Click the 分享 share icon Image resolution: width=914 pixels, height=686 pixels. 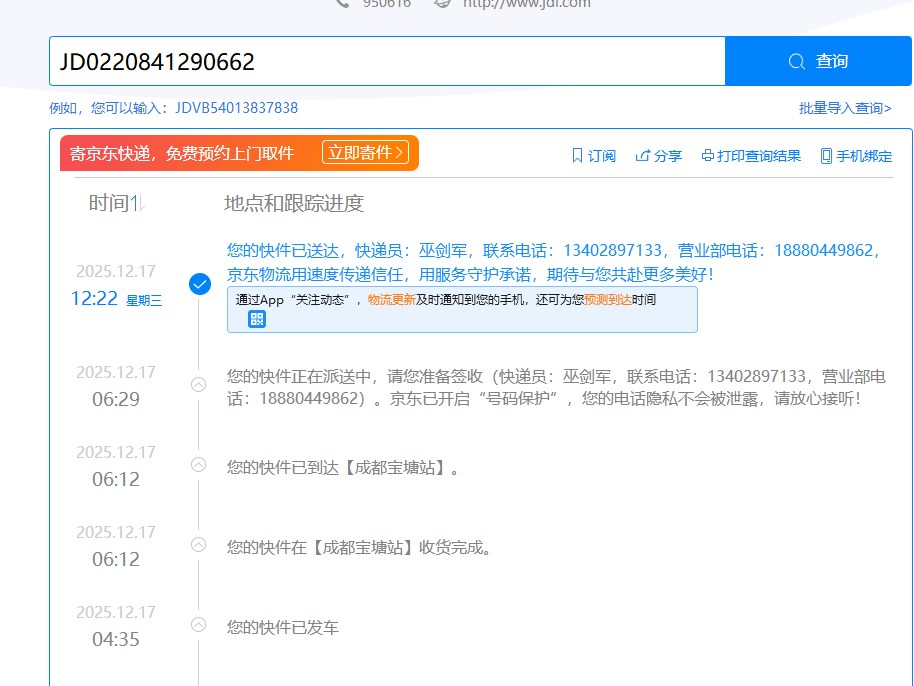pyautogui.click(x=643, y=155)
